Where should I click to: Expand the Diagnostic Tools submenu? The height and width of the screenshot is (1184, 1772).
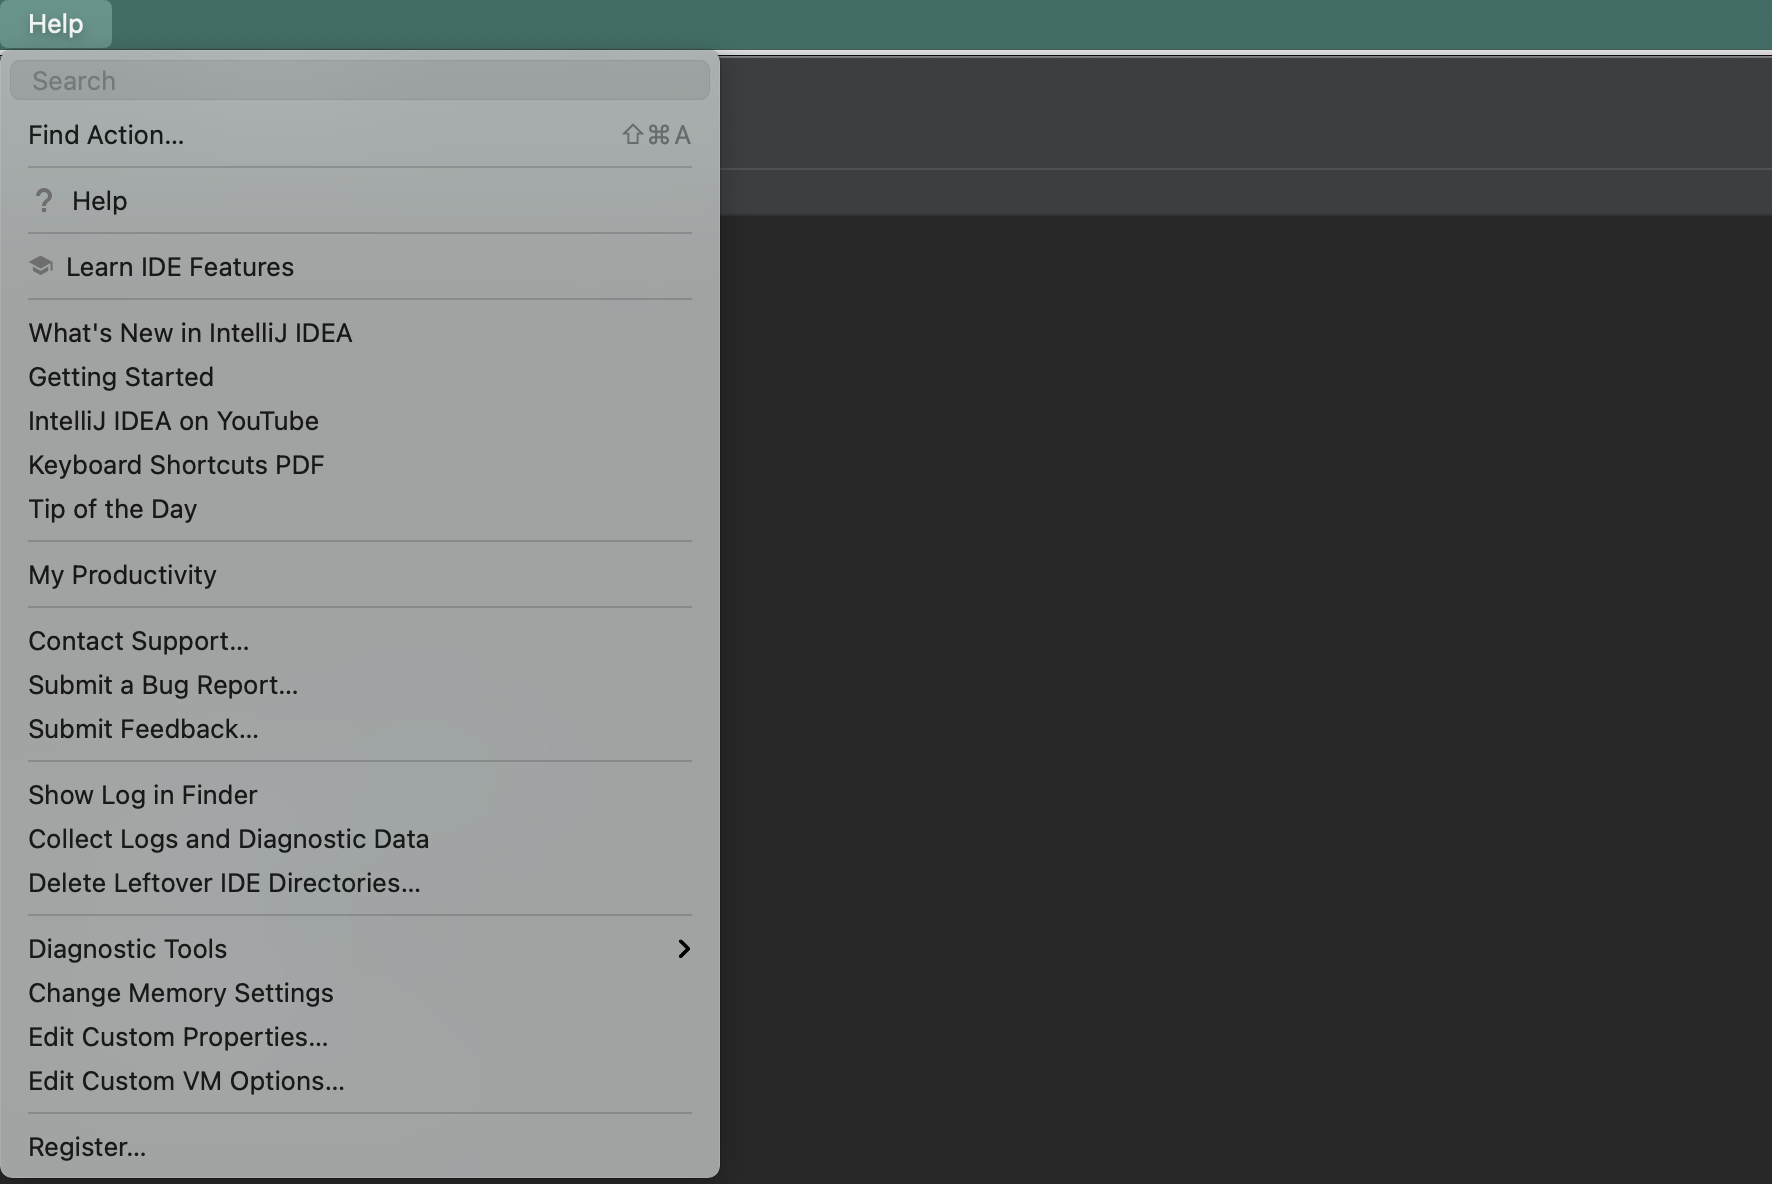(127, 949)
